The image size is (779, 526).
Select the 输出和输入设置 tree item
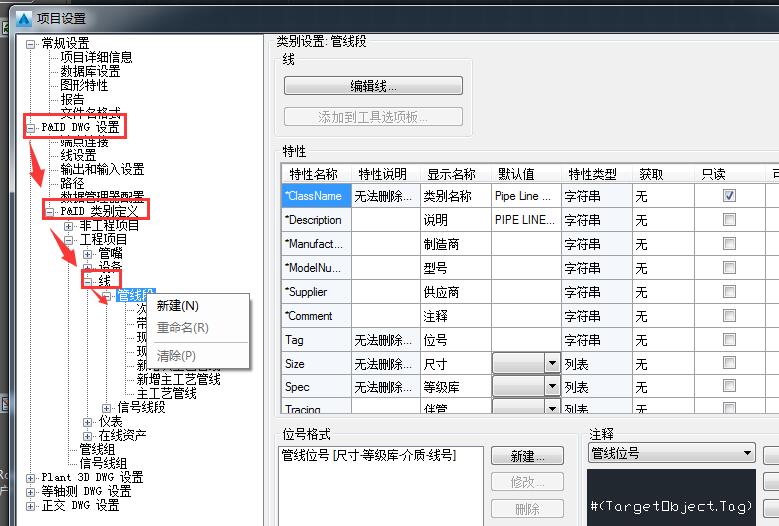[102, 169]
